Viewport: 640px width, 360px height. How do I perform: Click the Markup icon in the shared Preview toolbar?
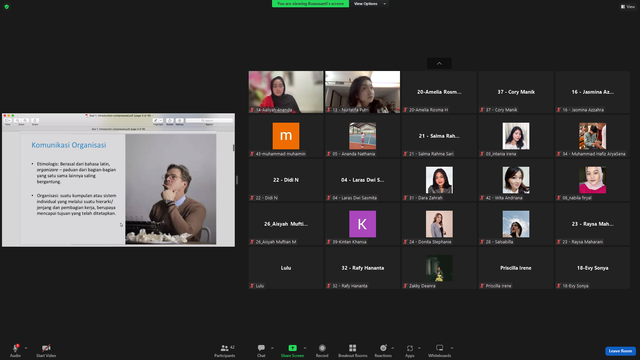pyautogui.click(x=180, y=121)
